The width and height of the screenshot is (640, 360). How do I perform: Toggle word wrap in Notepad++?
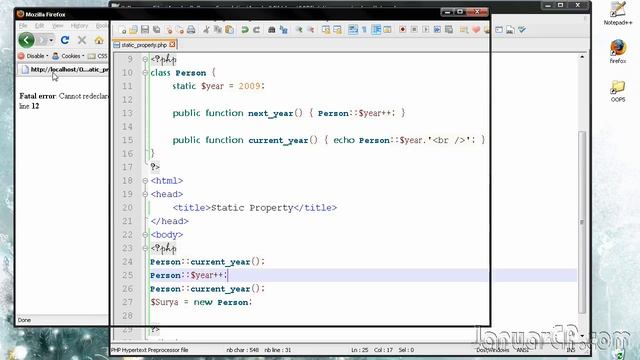pos(353,30)
